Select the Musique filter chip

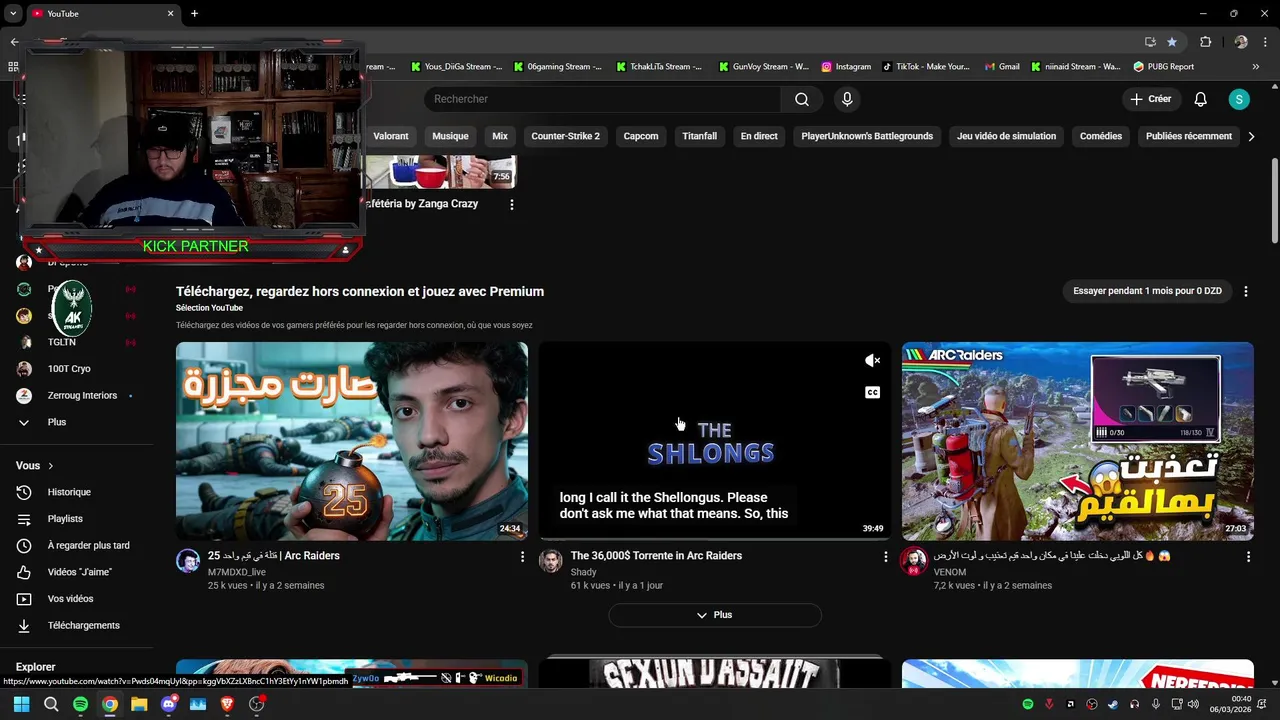pos(450,136)
